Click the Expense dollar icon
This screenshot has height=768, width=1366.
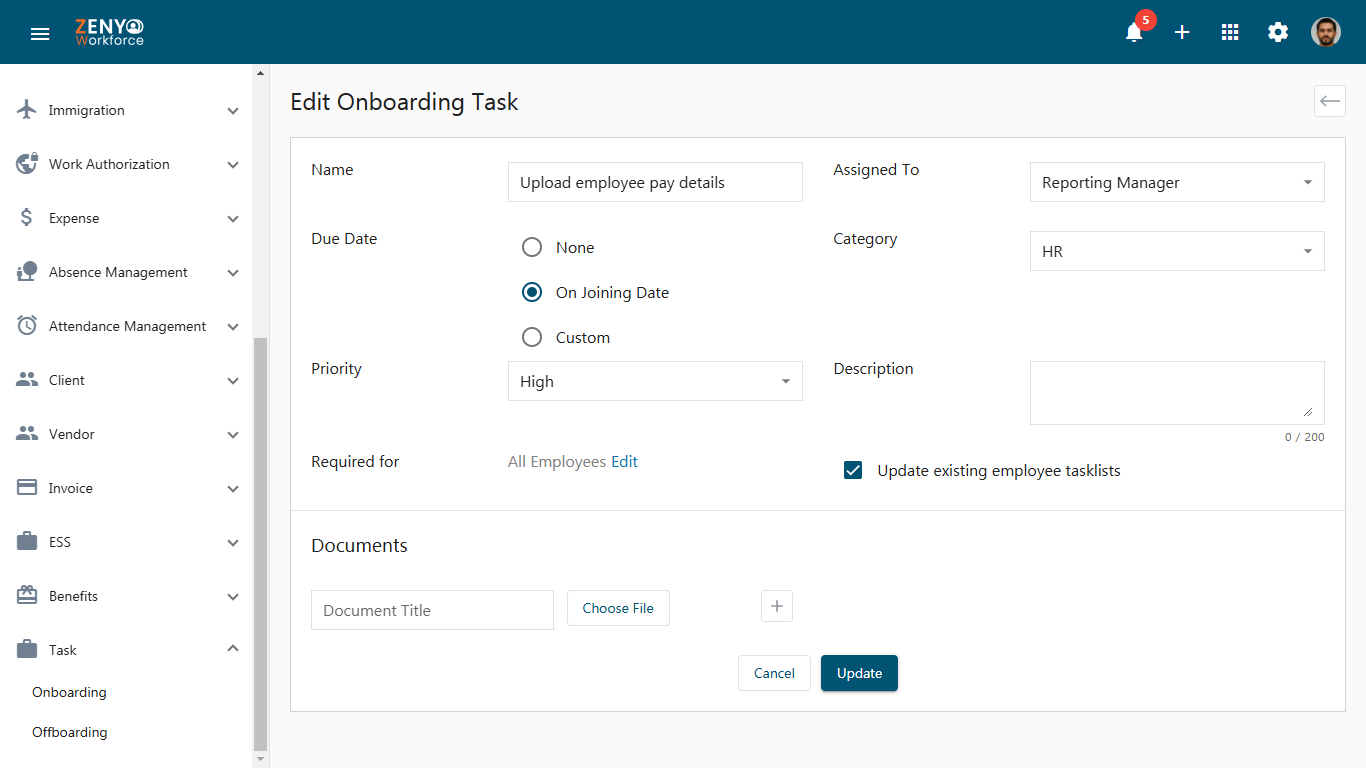pyautogui.click(x=27, y=218)
